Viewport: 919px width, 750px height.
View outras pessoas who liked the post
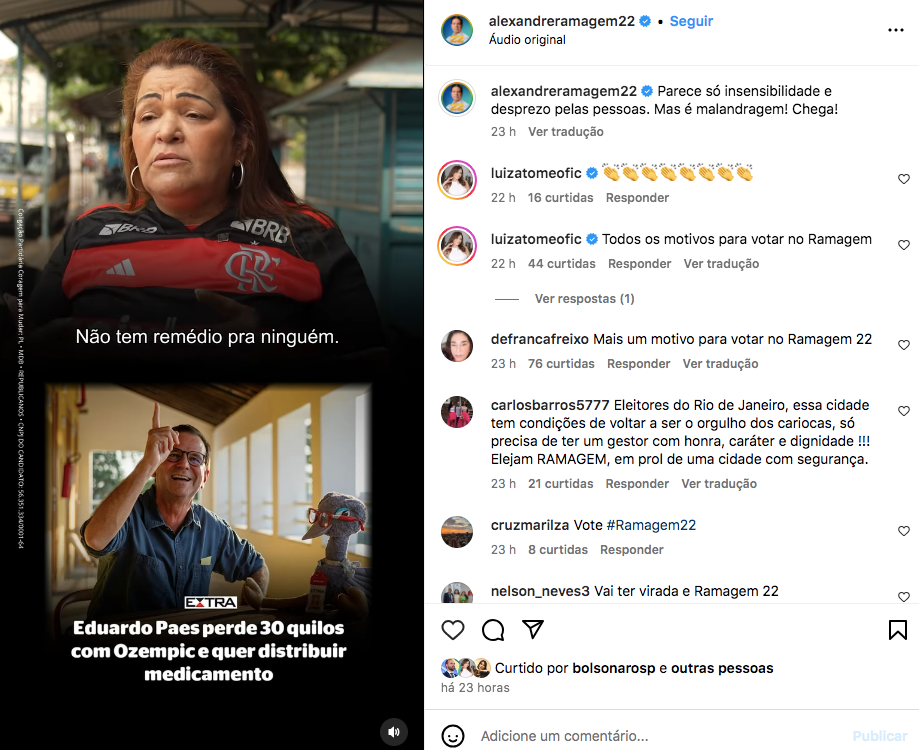point(722,668)
